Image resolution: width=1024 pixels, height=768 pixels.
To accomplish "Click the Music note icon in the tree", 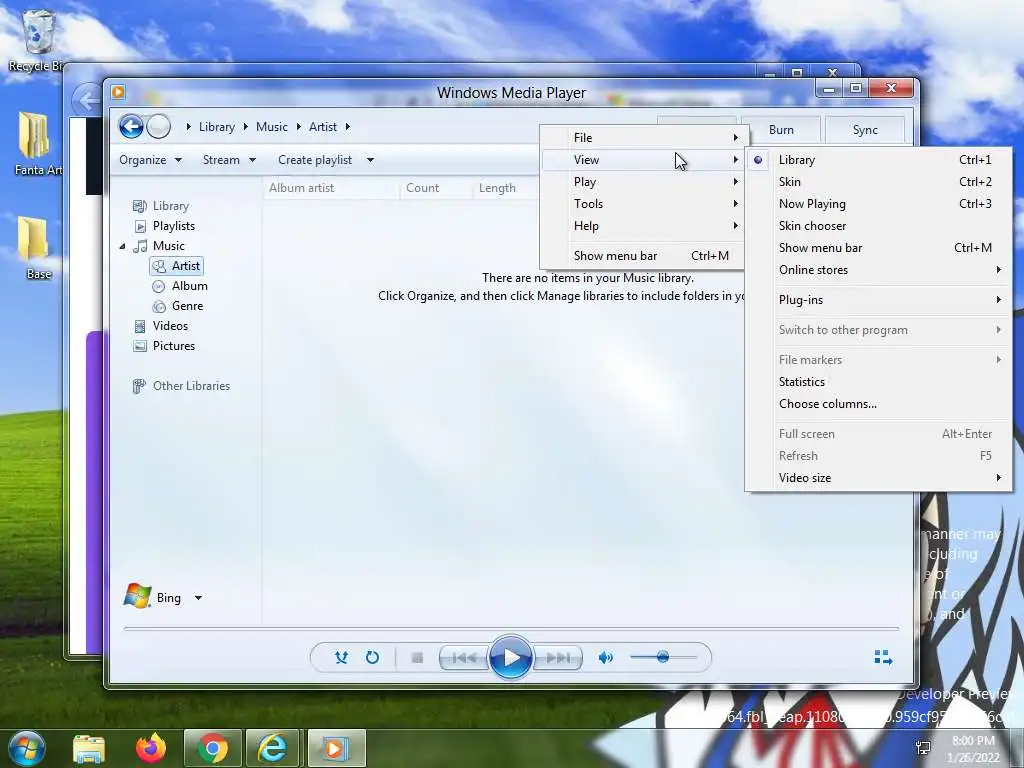I will coord(140,246).
